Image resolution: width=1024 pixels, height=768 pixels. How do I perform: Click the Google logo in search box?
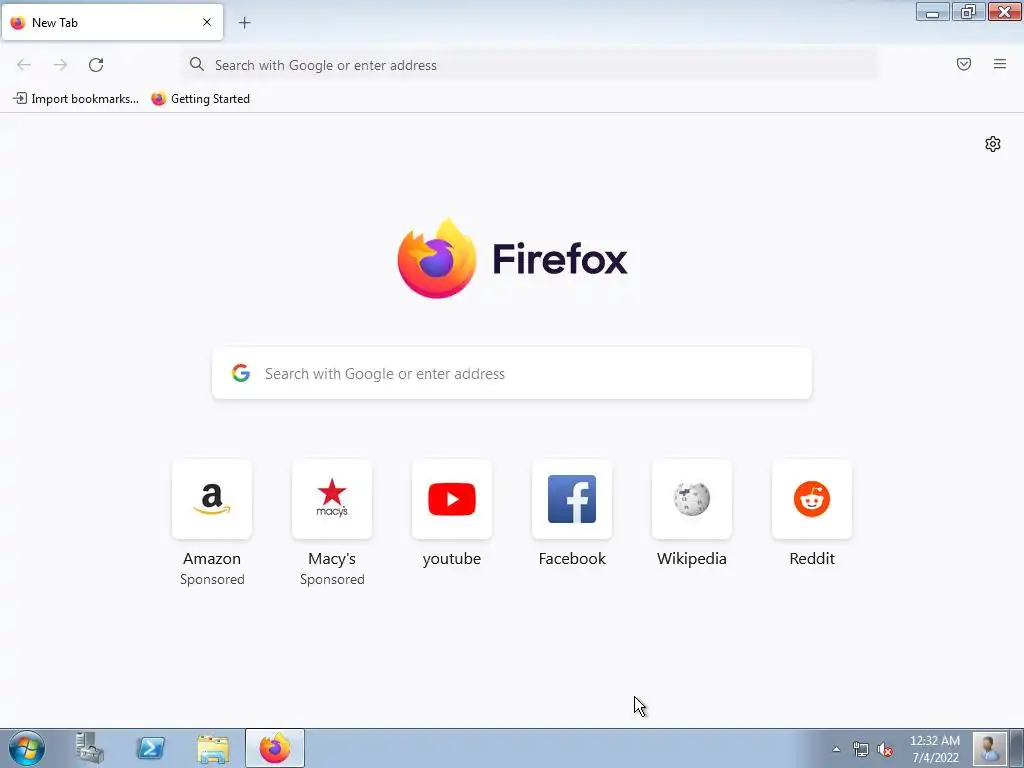pyautogui.click(x=241, y=373)
